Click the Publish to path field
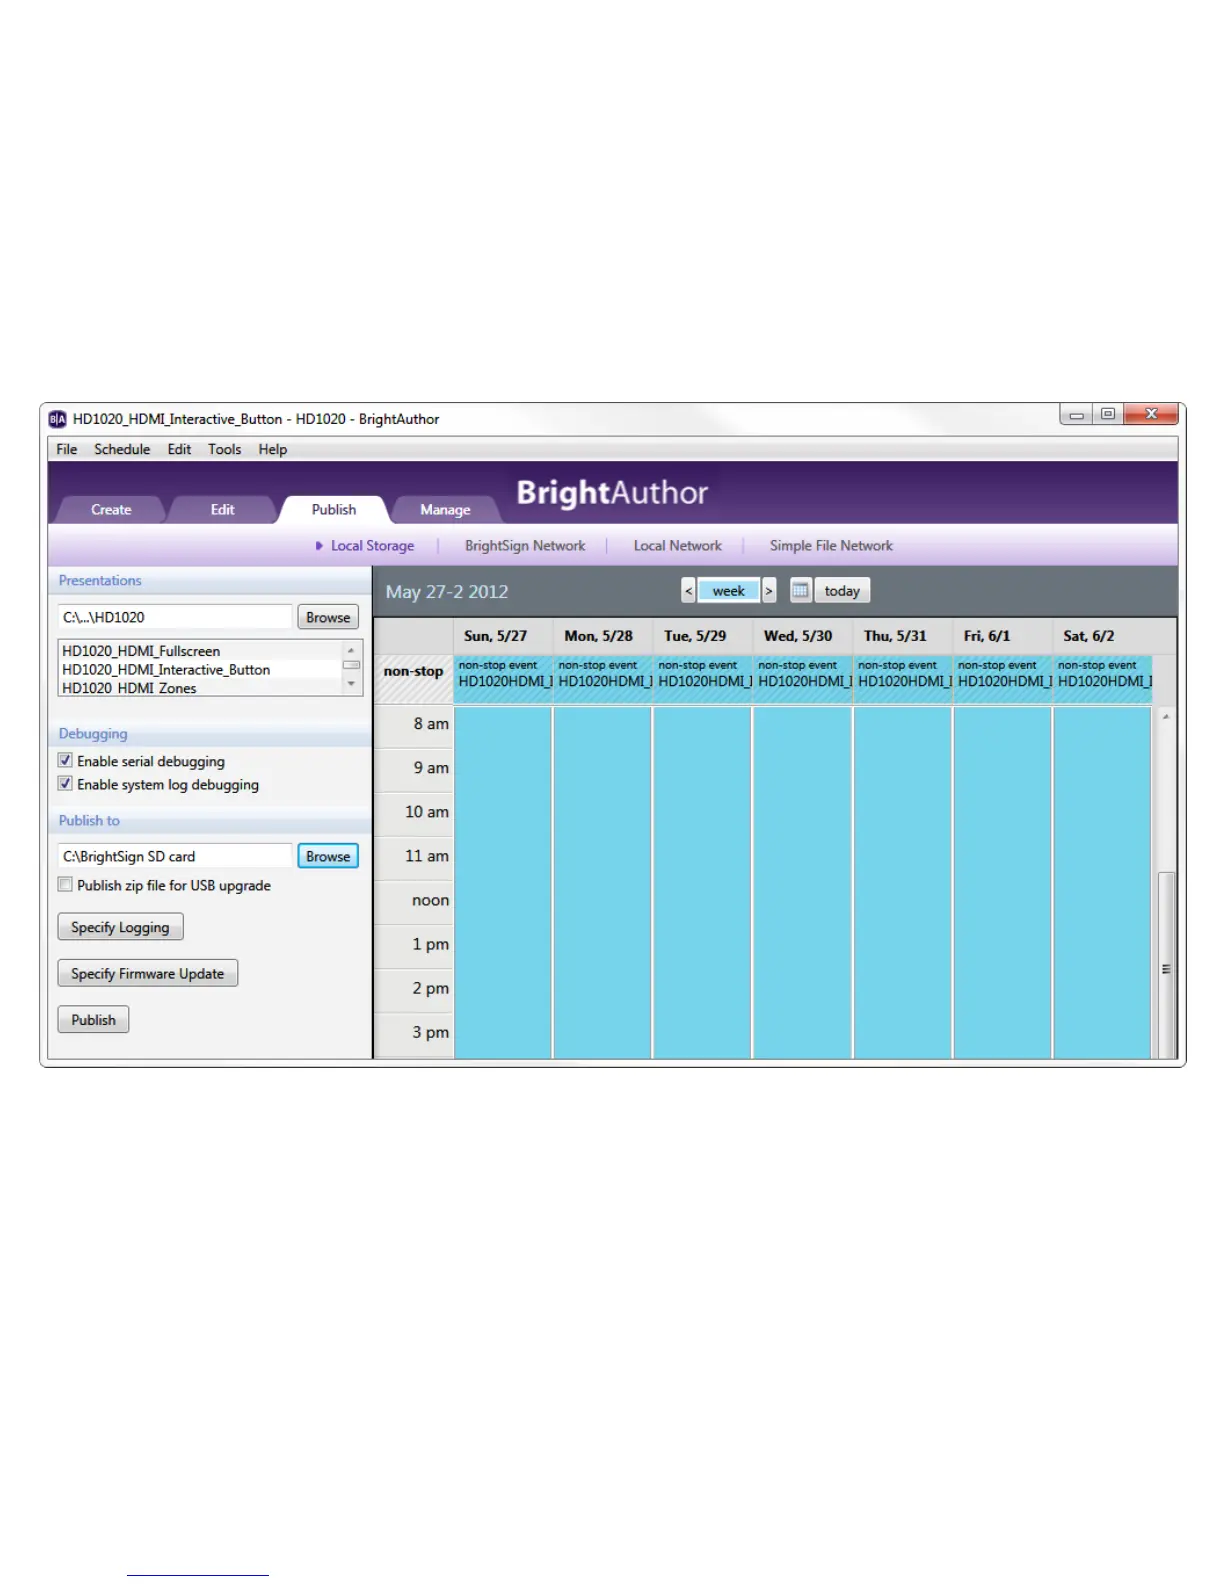Image resolution: width=1224 pixels, height=1584 pixels. pos(175,856)
